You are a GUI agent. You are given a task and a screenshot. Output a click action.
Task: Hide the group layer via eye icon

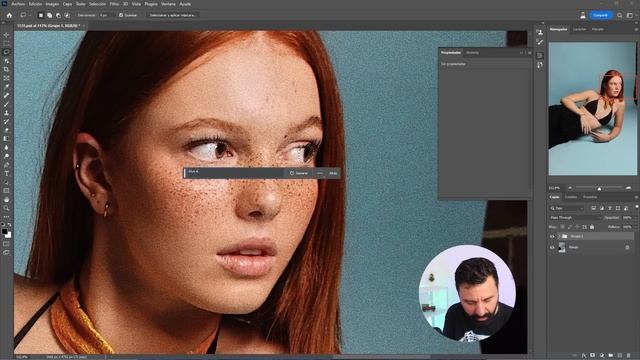(x=552, y=236)
